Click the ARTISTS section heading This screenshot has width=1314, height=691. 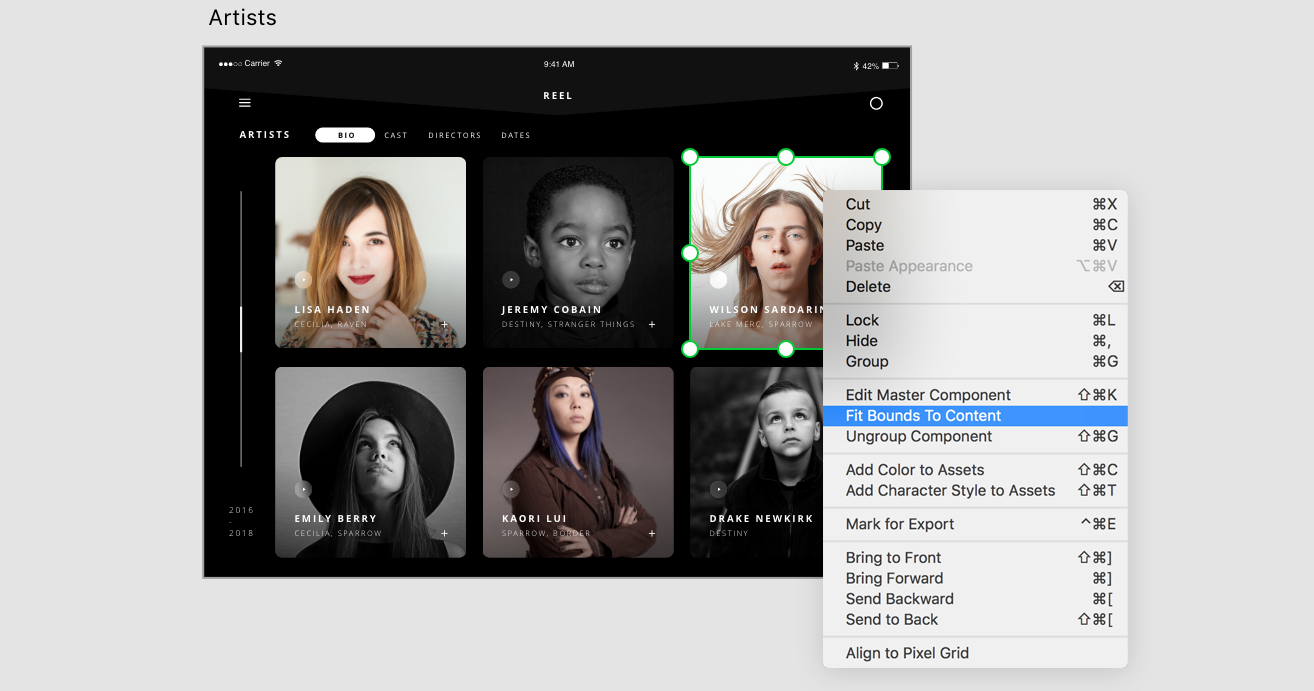(x=265, y=135)
